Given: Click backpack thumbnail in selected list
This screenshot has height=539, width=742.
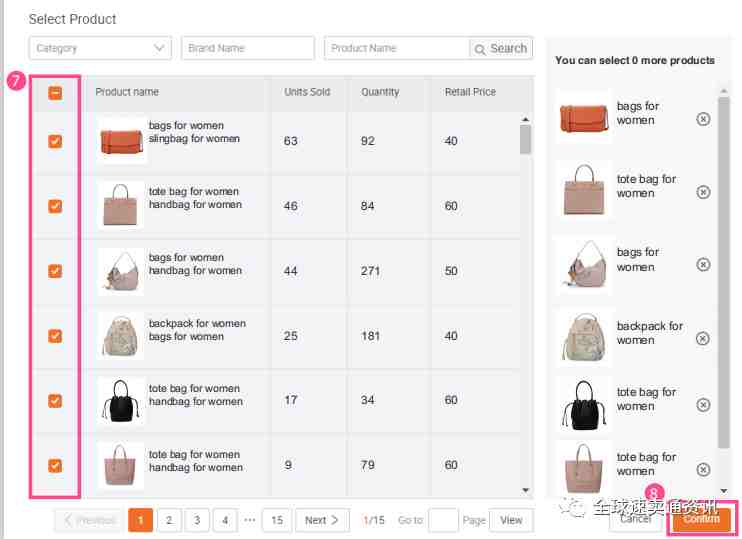Looking at the screenshot, I should [584, 337].
